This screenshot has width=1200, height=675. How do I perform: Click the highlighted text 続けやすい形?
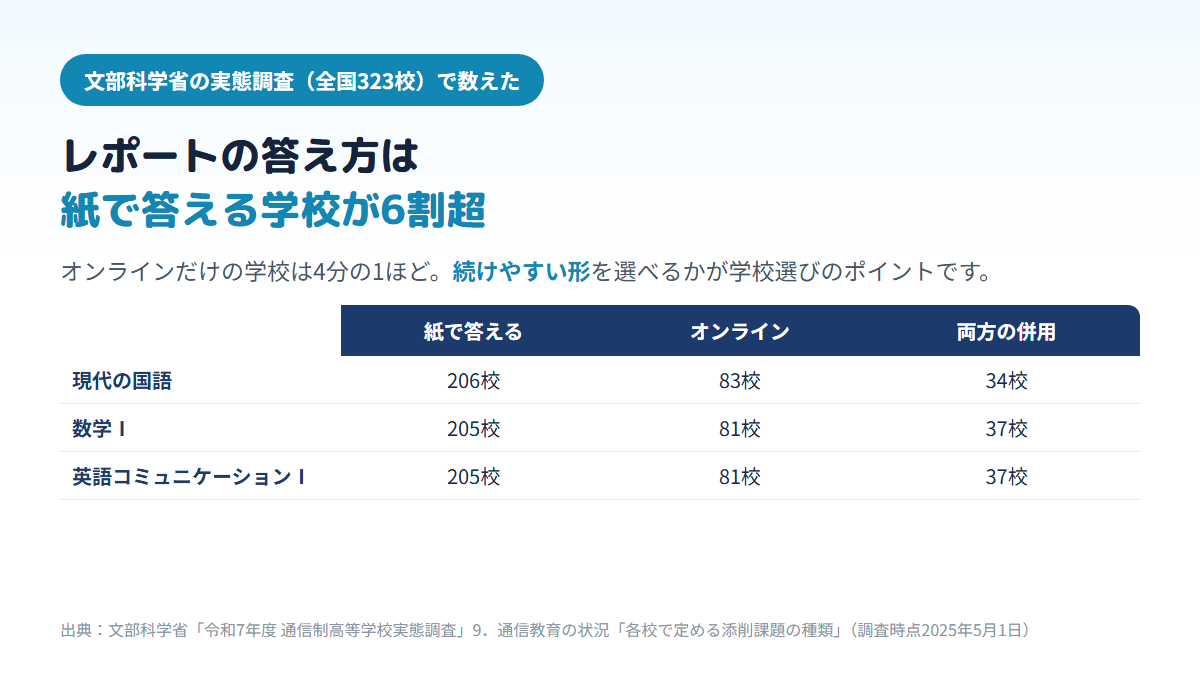coord(522,271)
